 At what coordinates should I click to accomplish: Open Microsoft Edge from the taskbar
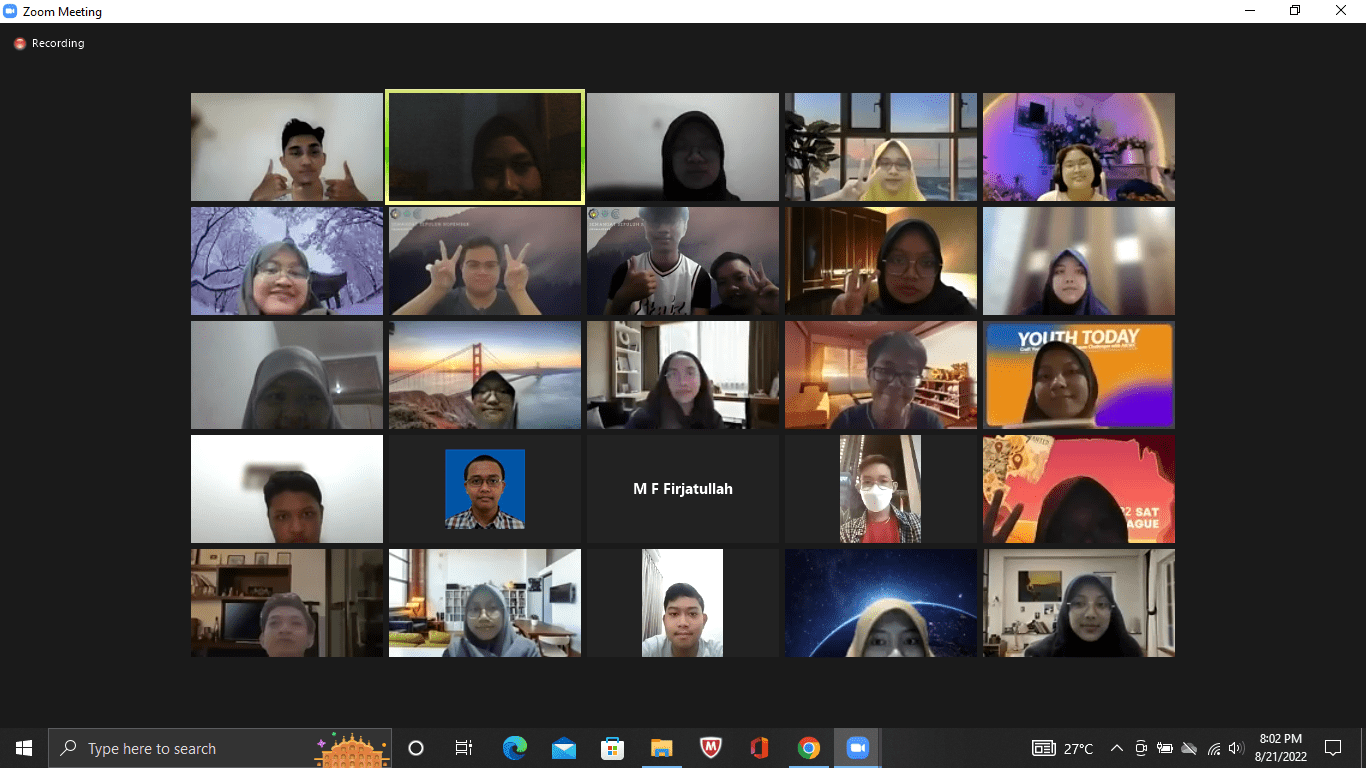[x=515, y=748]
